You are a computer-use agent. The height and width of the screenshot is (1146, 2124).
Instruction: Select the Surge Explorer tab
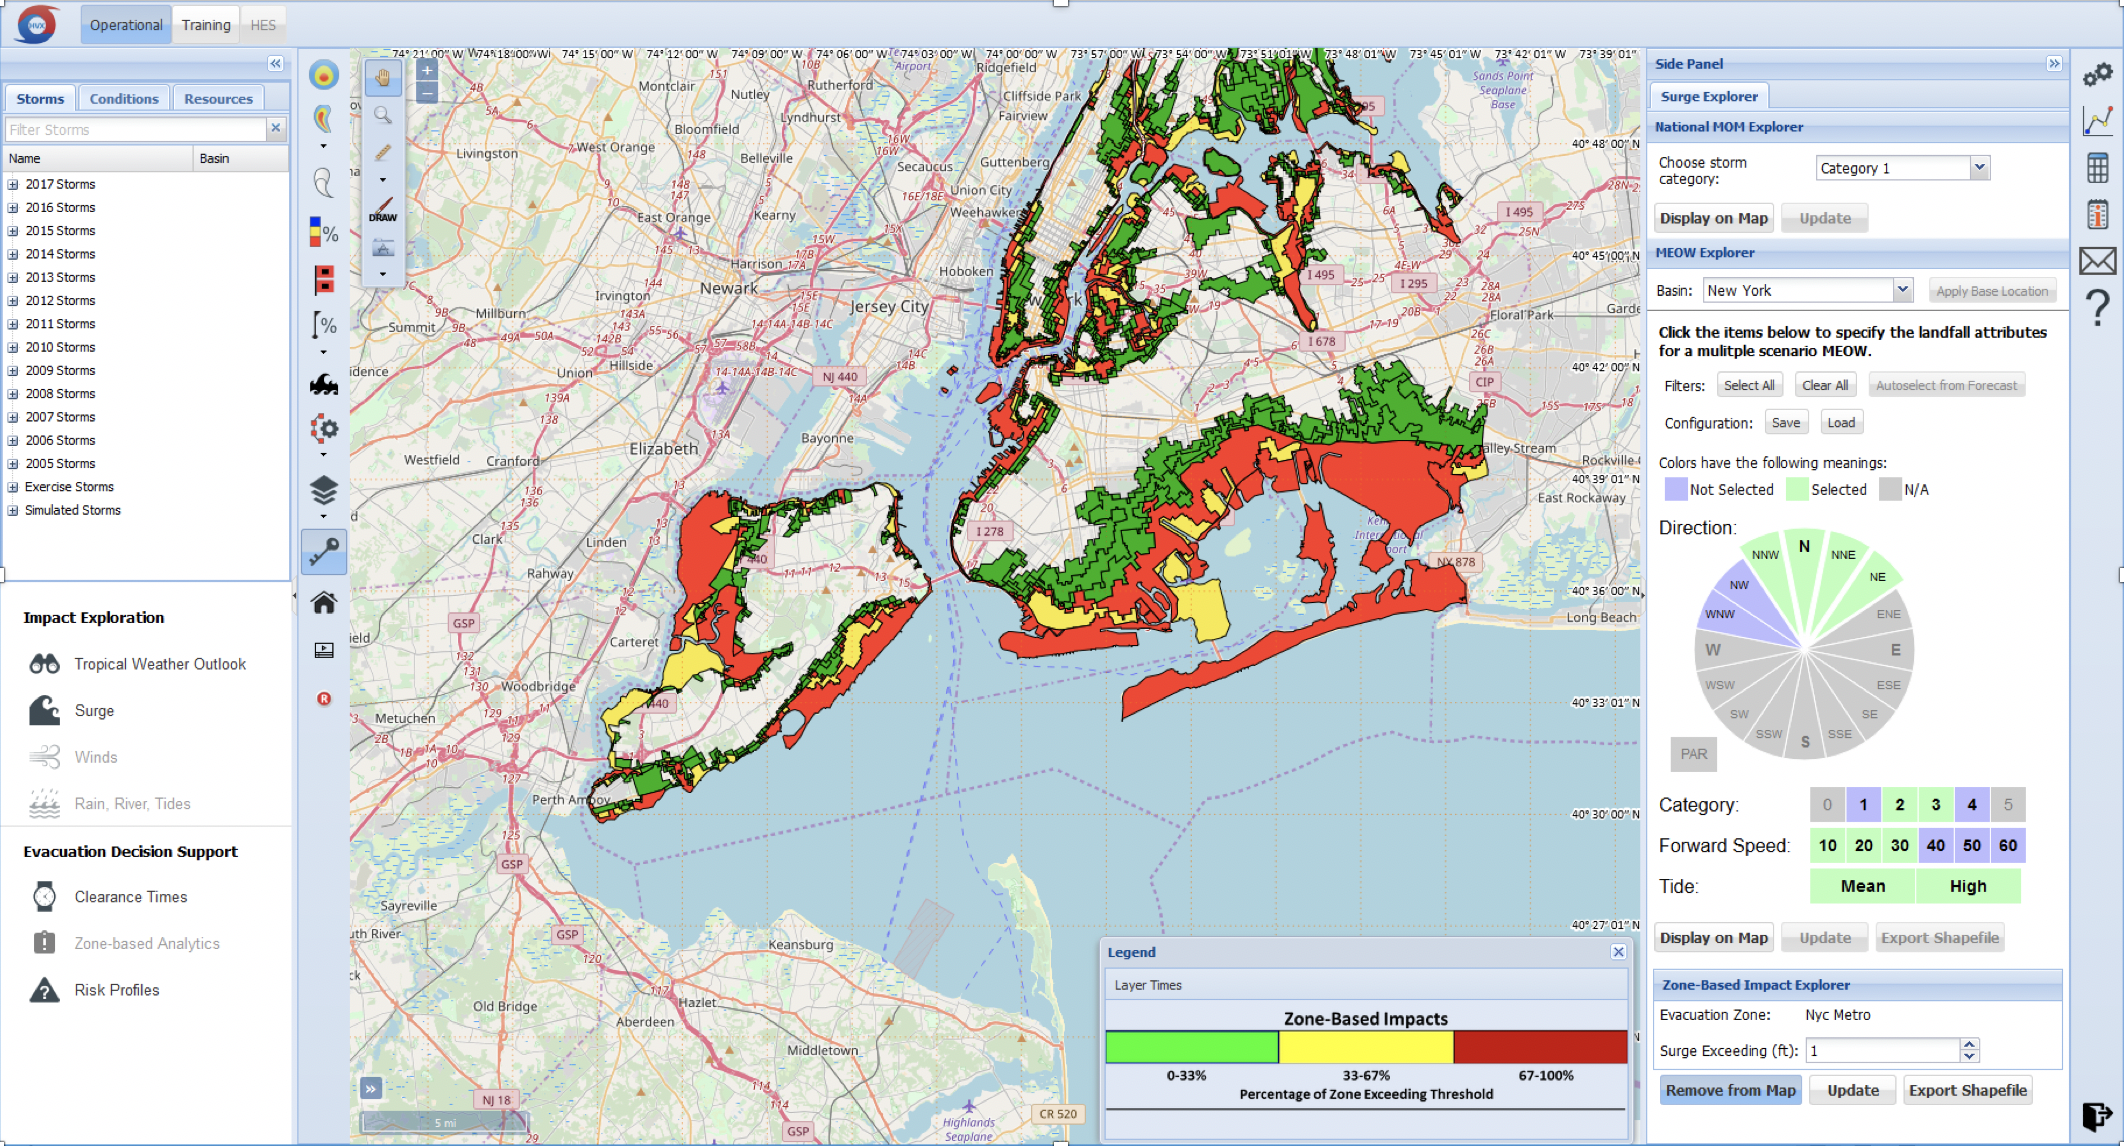click(1709, 96)
